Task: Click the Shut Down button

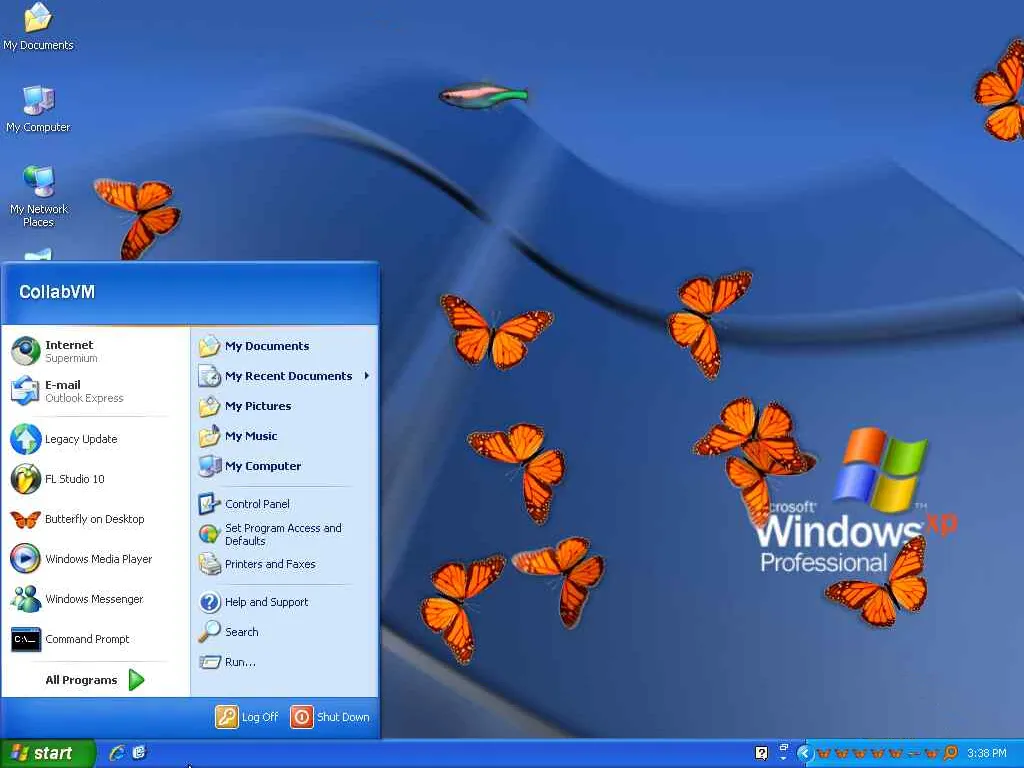Action: (x=330, y=717)
